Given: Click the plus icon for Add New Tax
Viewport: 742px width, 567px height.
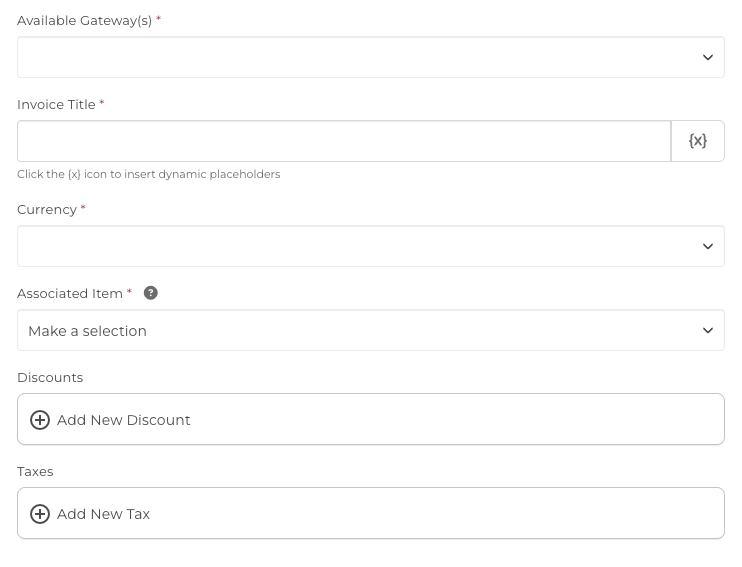Looking at the screenshot, I should [x=40, y=514].
